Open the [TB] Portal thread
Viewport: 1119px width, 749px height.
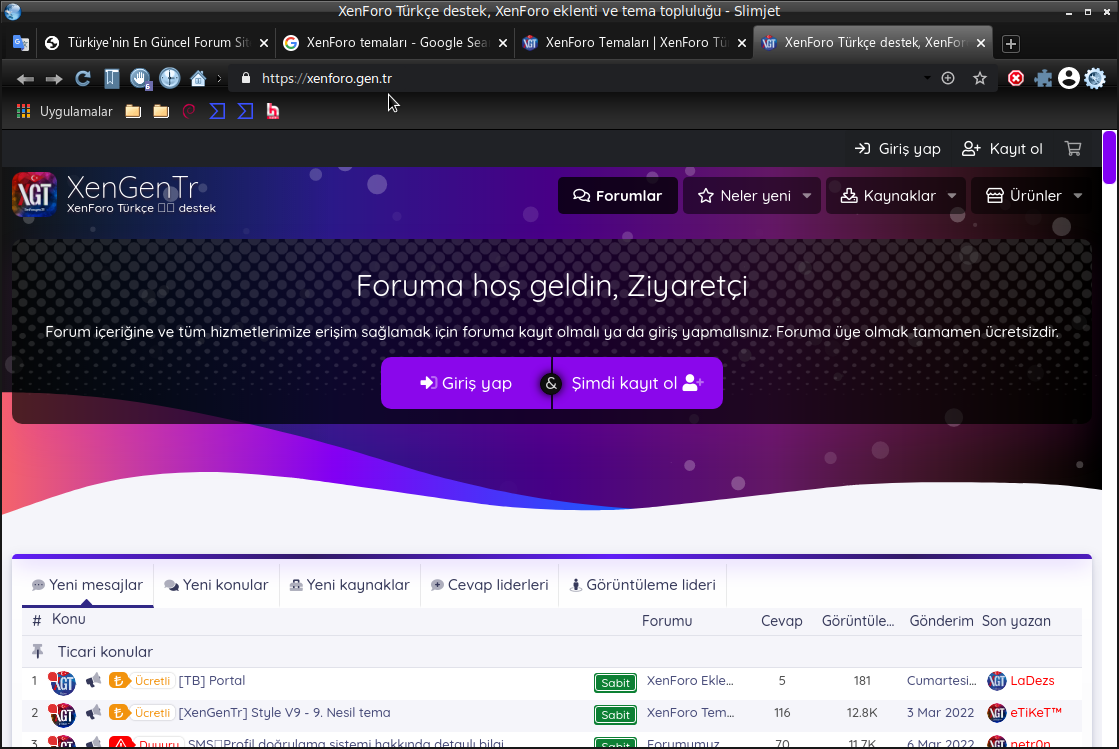[x=211, y=681]
